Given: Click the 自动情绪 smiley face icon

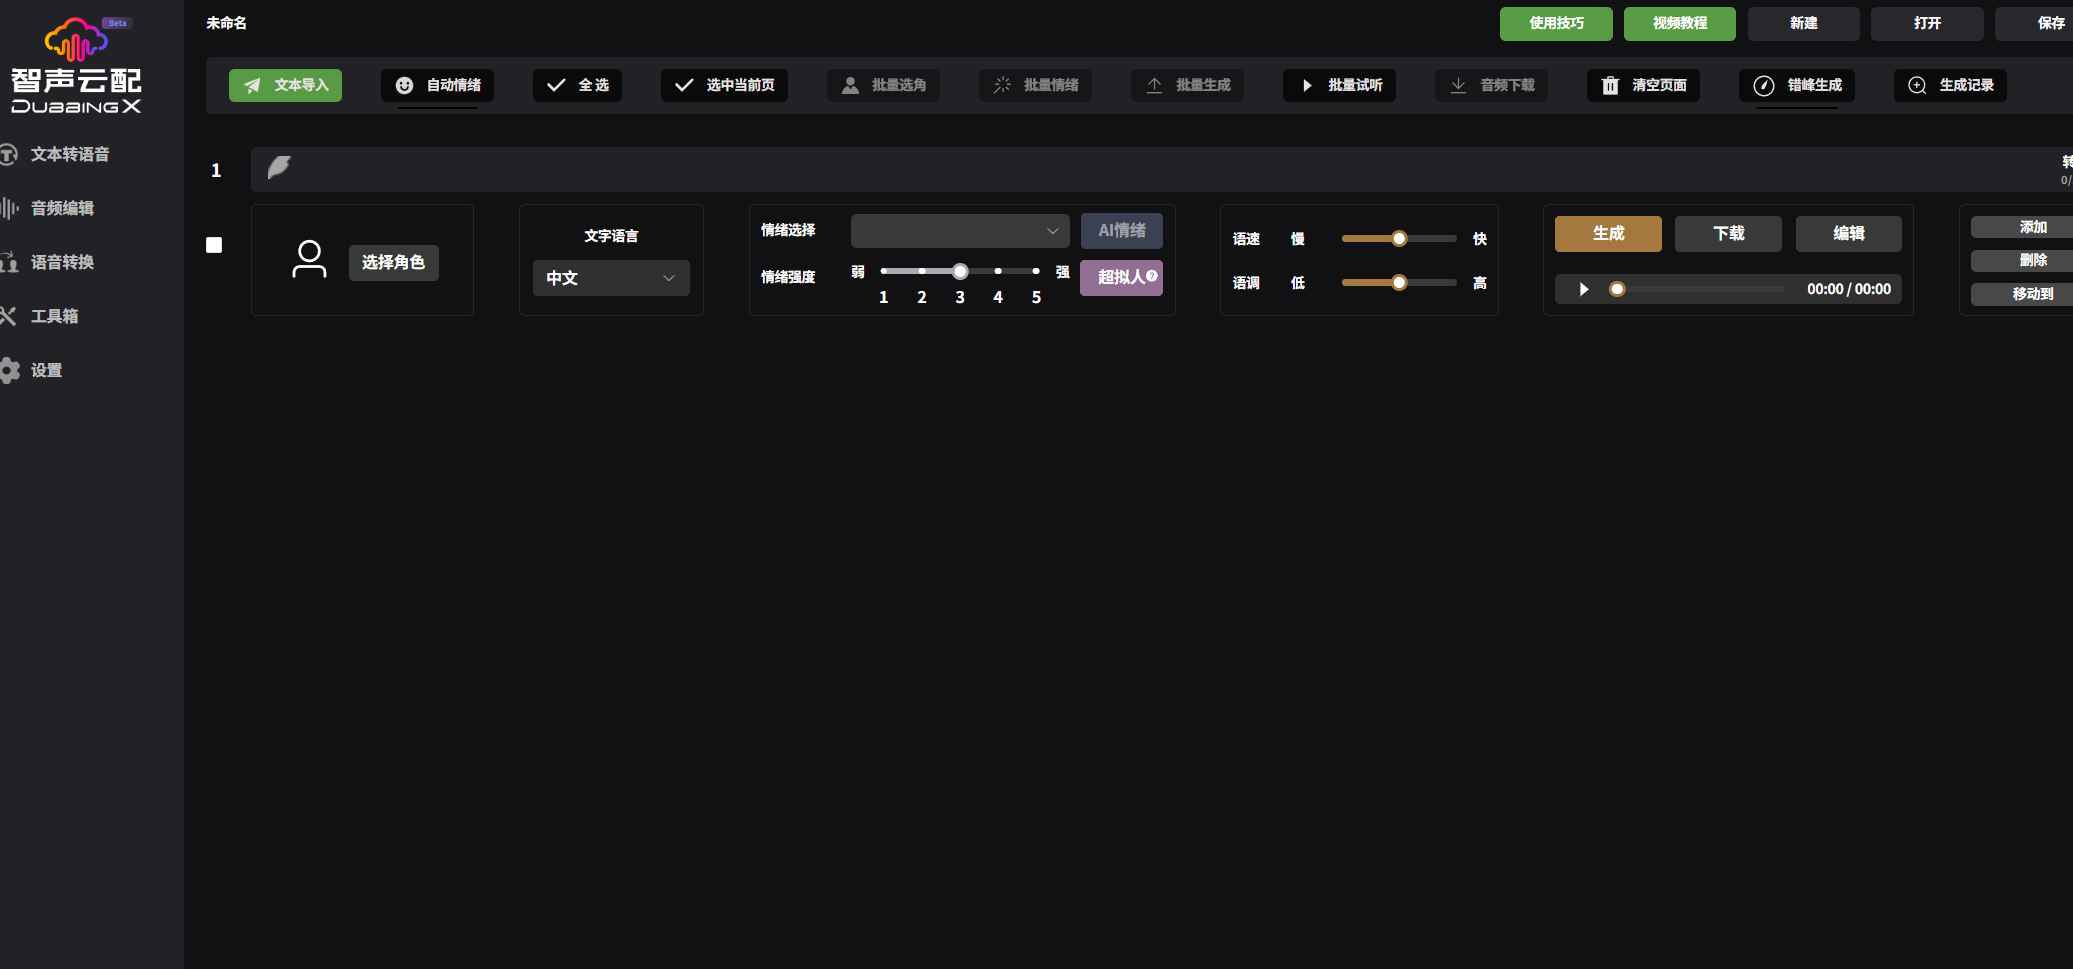Looking at the screenshot, I should (x=404, y=86).
